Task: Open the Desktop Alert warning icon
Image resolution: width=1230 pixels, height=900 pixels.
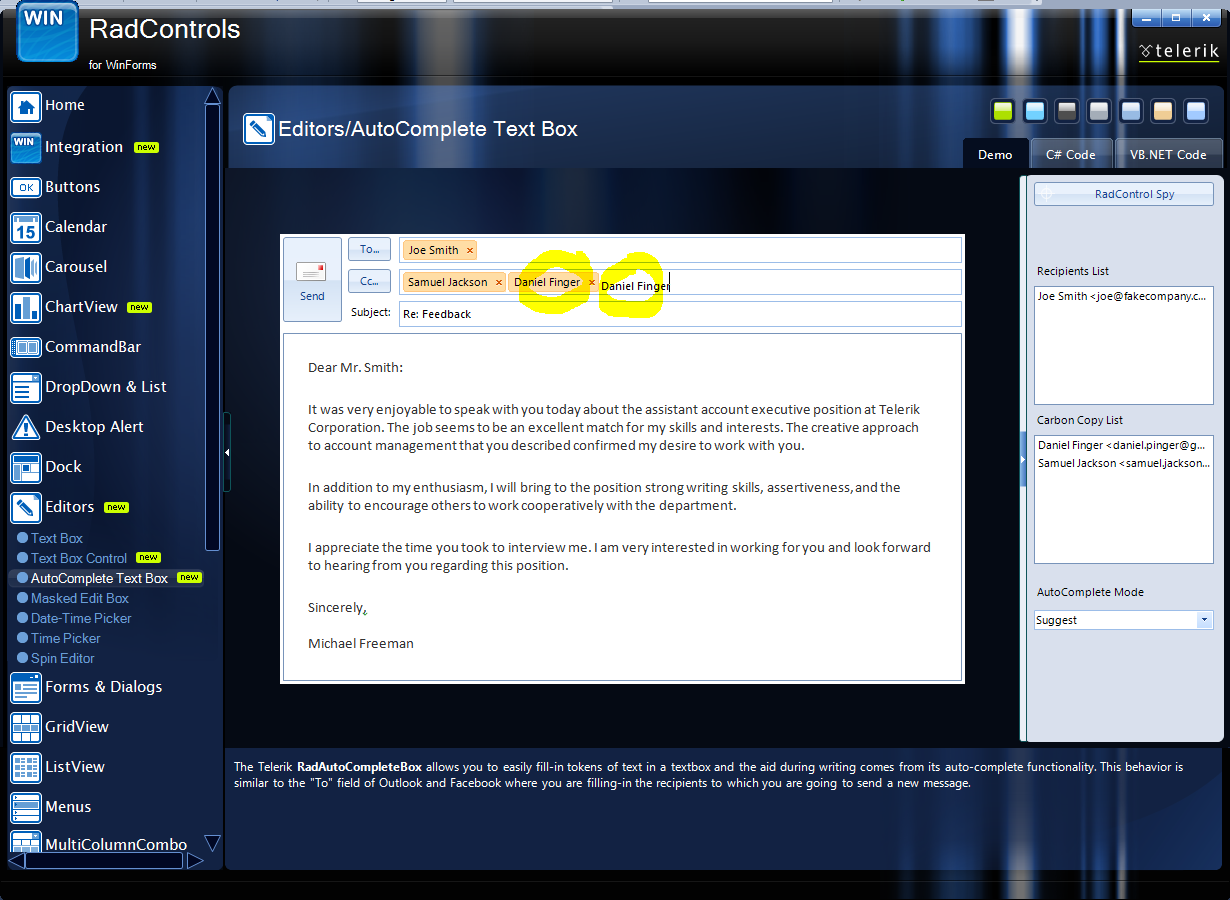Action: pyautogui.click(x=25, y=427)
